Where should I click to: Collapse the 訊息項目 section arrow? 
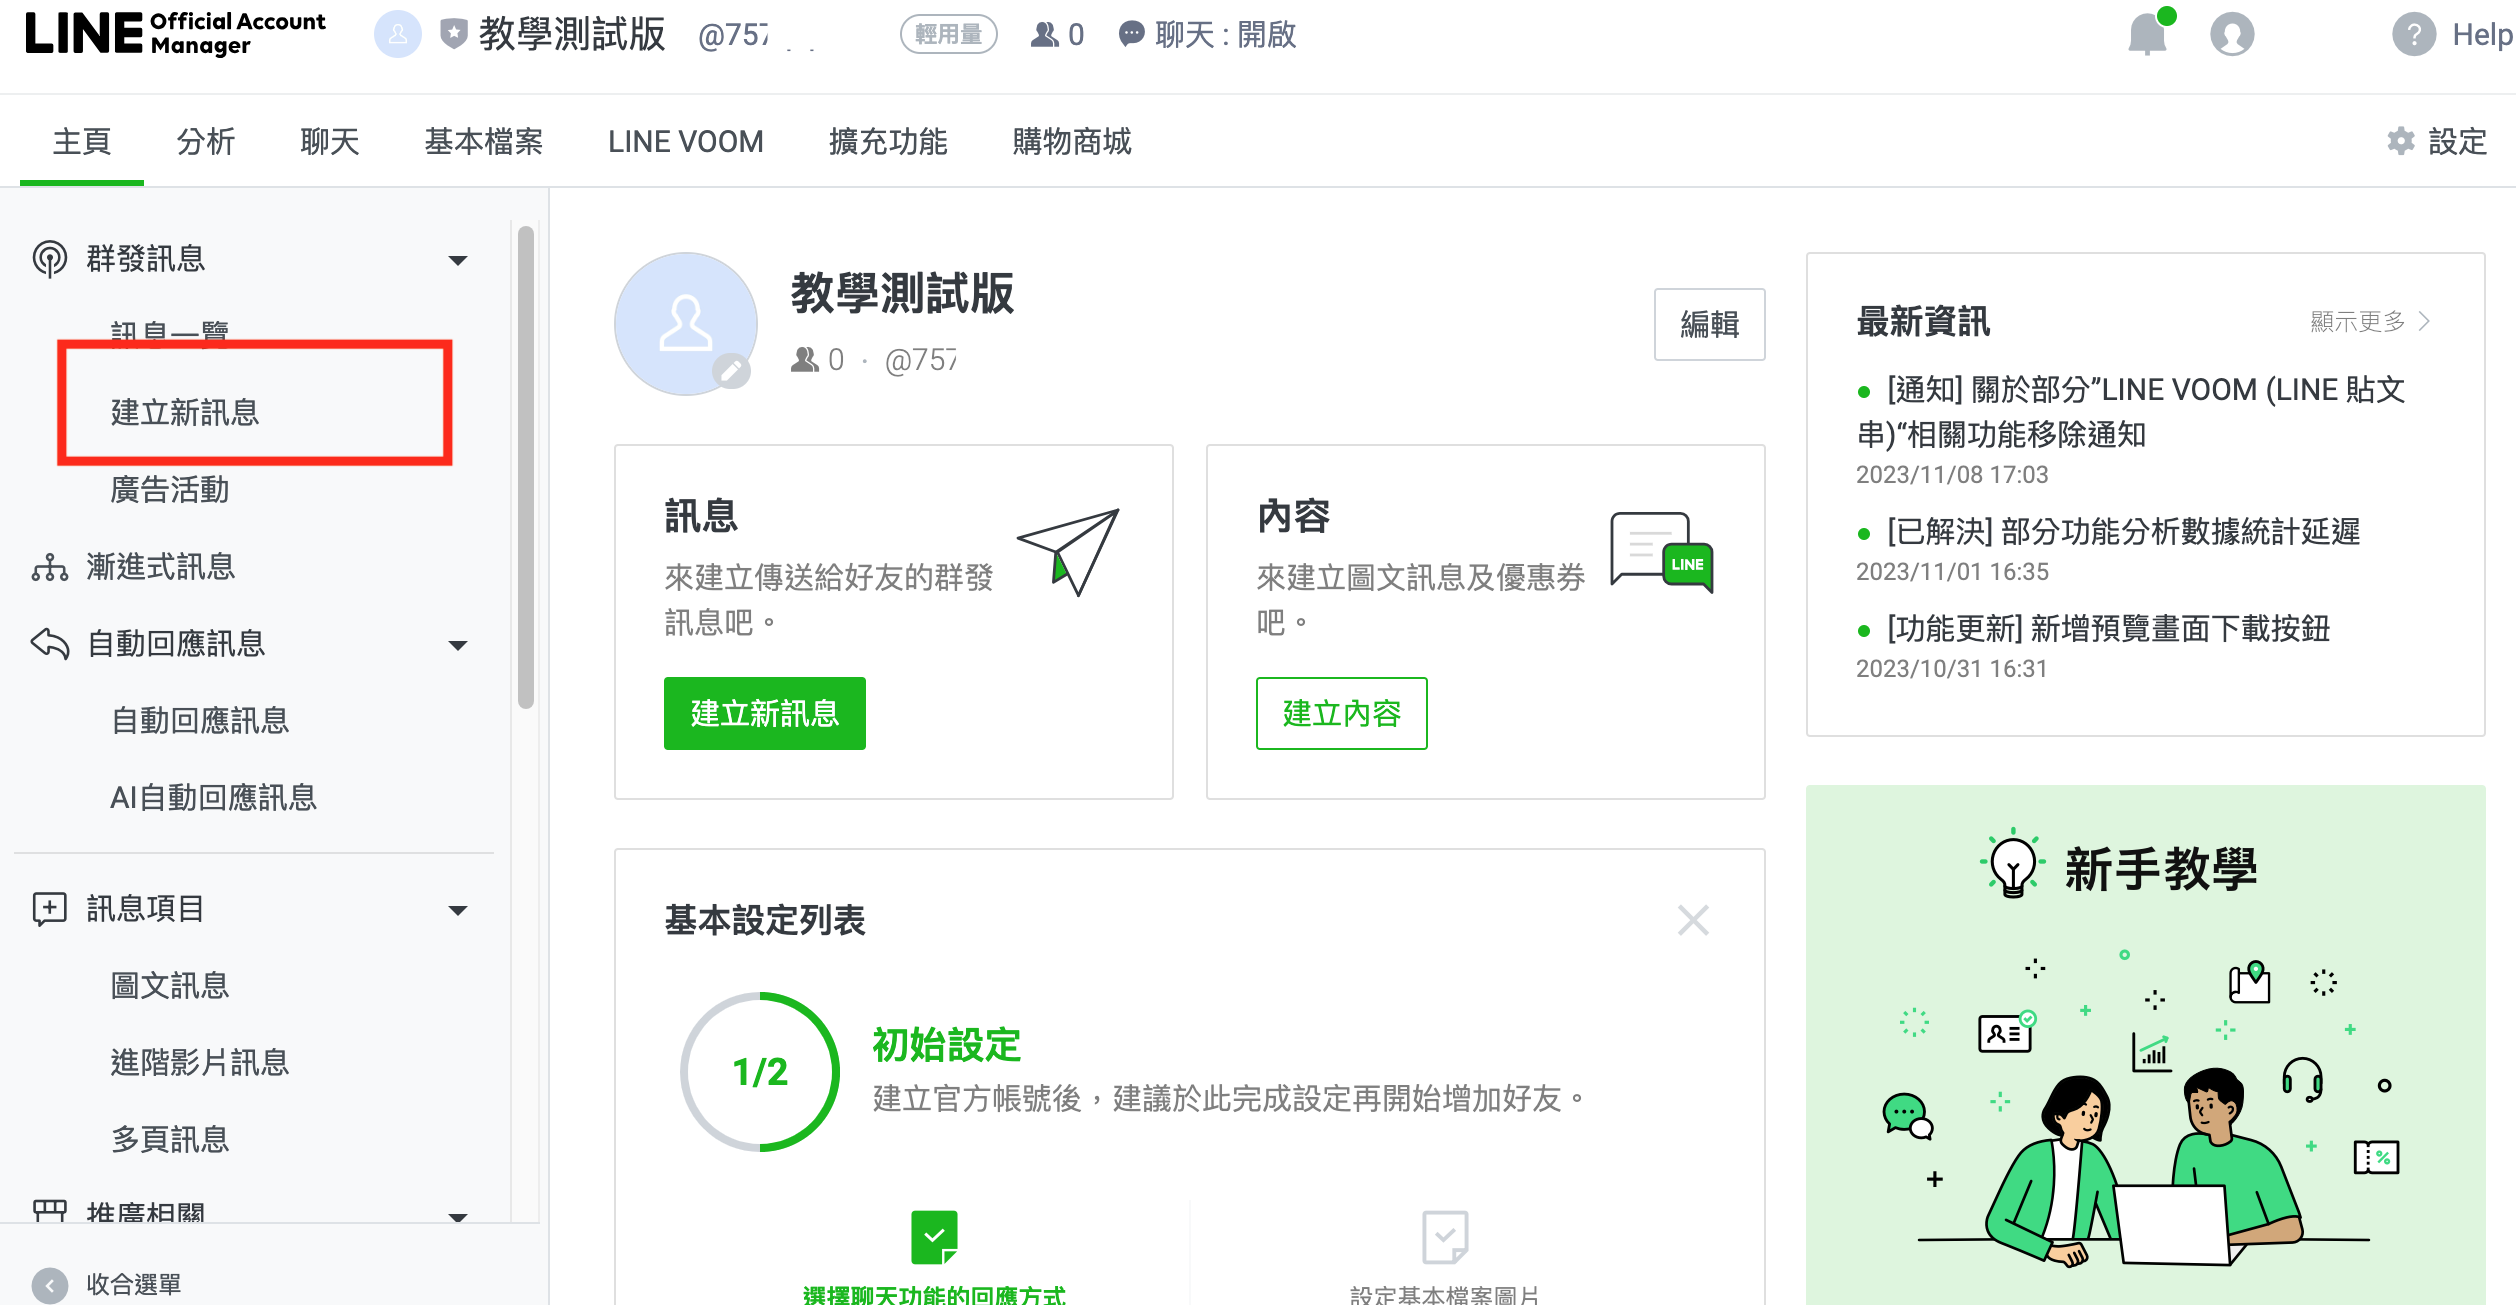point(458,910)
